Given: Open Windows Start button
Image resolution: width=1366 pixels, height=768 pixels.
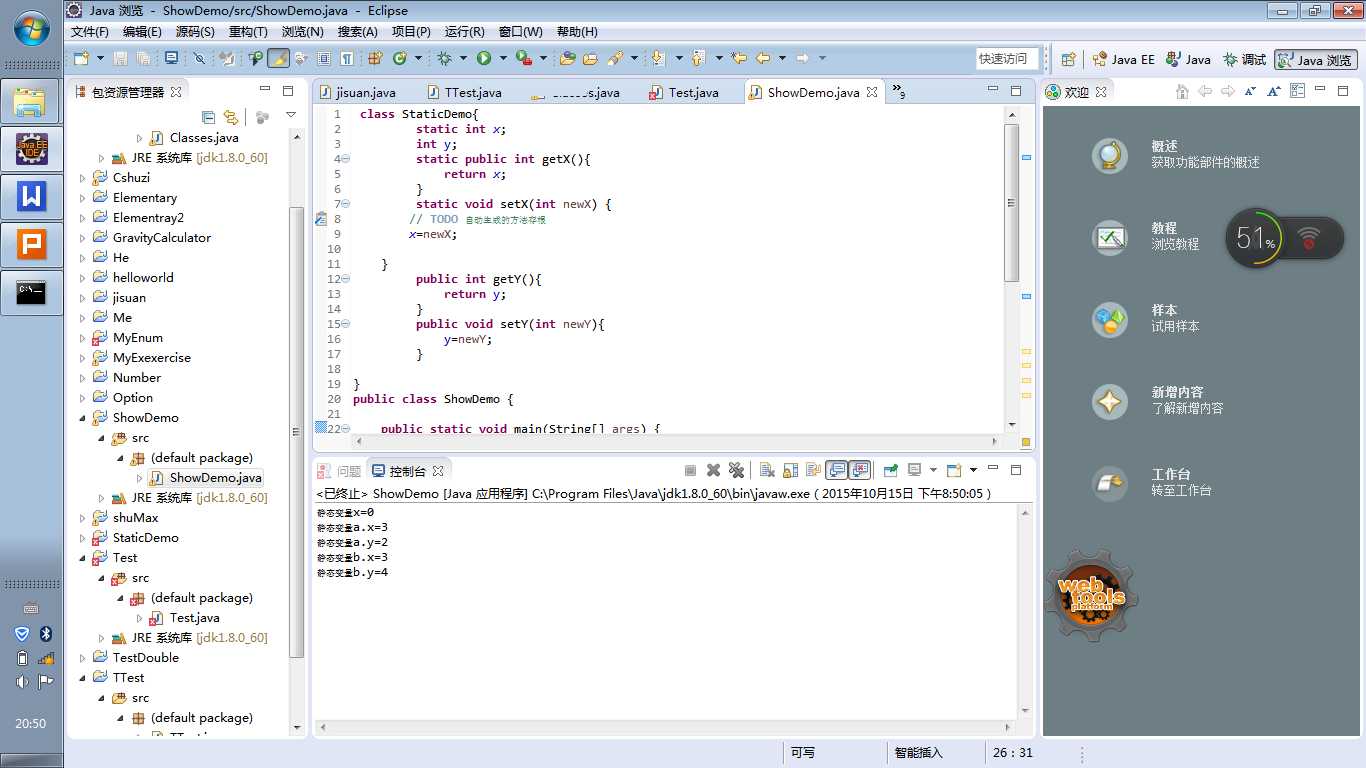Looking at the screenshot, I should [x=32, y=27].
